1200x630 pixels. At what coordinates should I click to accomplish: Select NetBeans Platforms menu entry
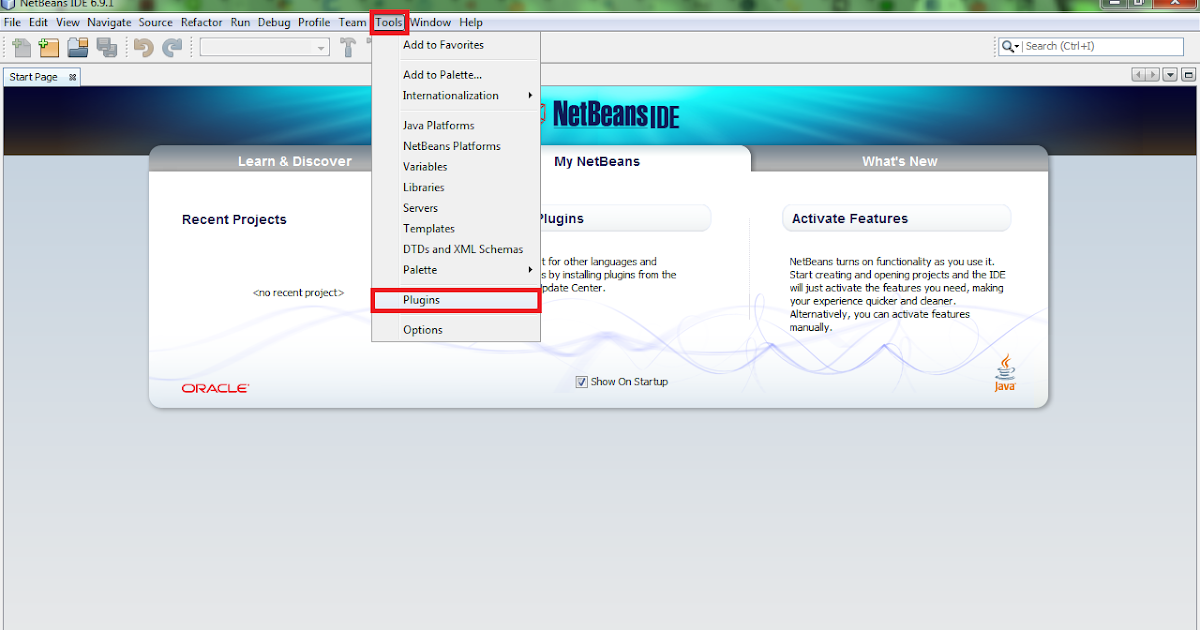(456, 146)
